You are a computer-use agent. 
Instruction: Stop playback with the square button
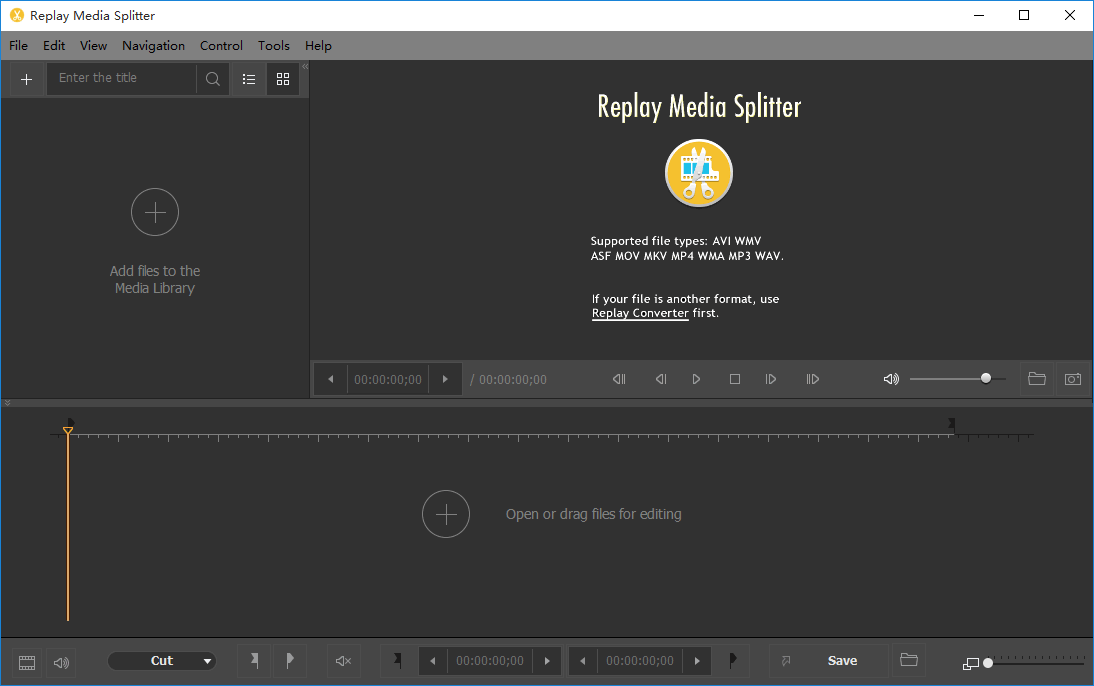click(x=735, y=379)
